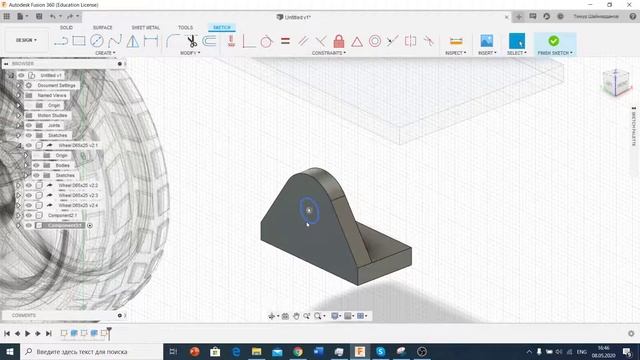Apply the Perpendicular constraint
This screenshot has width=640, height=360.
[x=321, y=41]
